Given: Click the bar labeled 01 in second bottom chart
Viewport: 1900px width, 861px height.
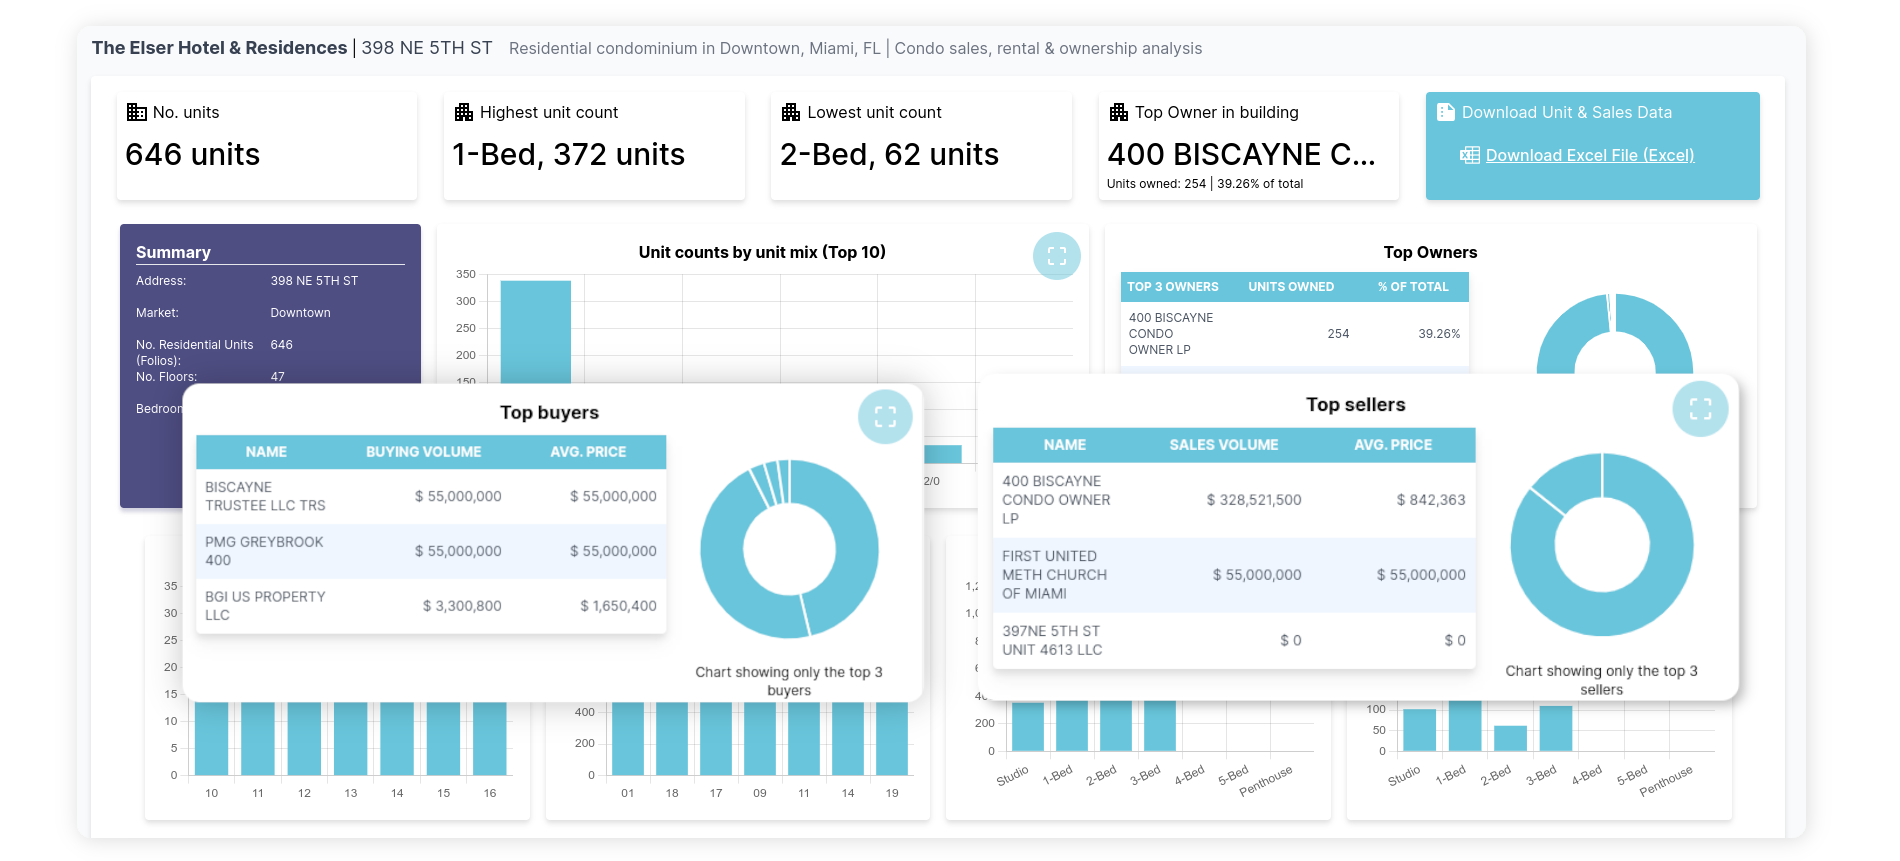Looking at the screenshot, I should [x=628, y=739].
